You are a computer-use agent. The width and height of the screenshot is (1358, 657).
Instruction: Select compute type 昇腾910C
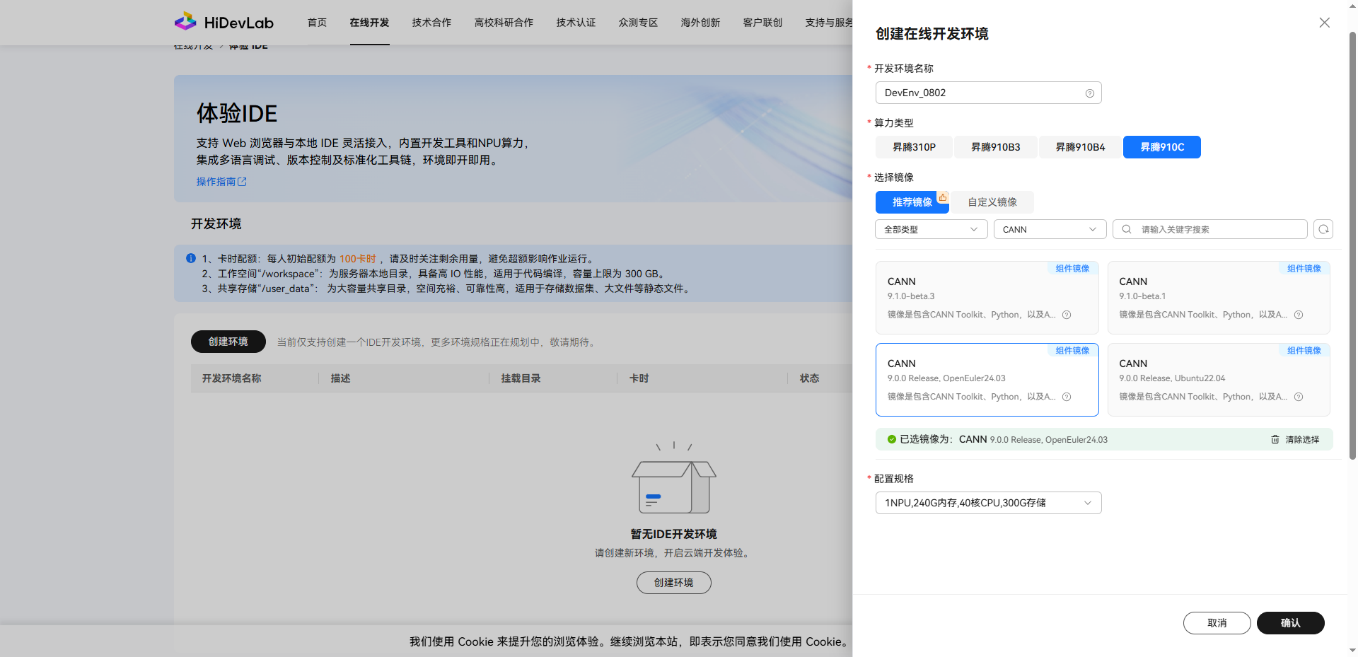[1162, 147]
